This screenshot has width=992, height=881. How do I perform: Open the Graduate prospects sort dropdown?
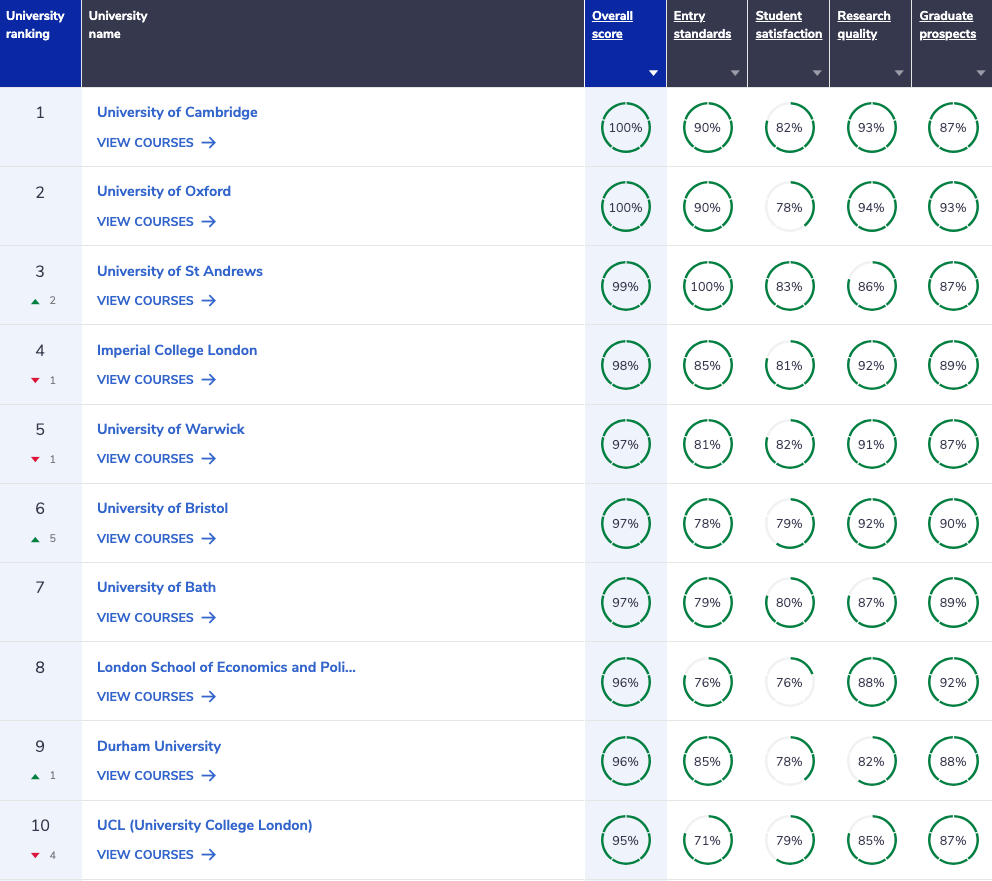(x=981, y=72)
